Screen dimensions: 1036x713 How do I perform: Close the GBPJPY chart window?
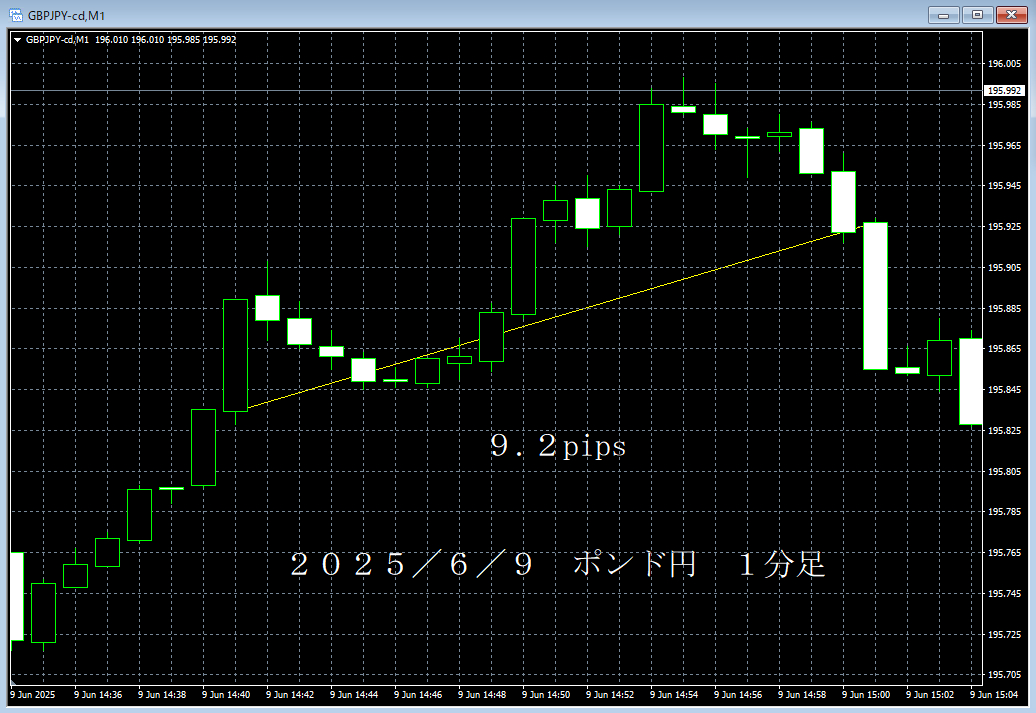[1012, 15]
